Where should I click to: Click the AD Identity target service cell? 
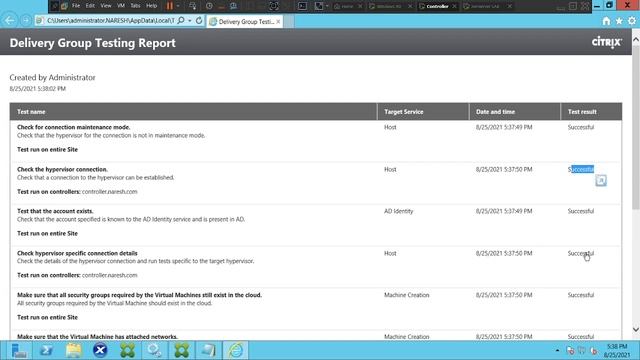(x=398, y=211)
